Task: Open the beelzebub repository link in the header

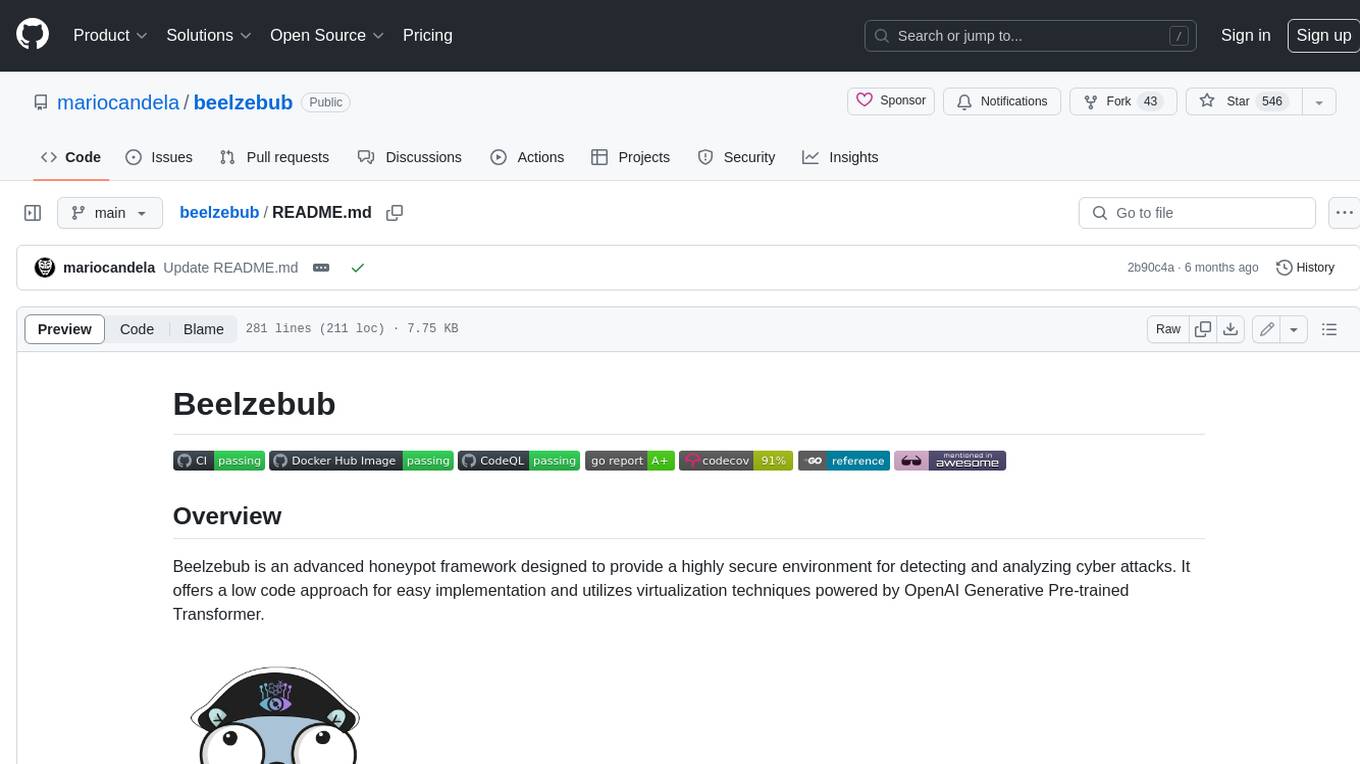Action: coord(243,102)
